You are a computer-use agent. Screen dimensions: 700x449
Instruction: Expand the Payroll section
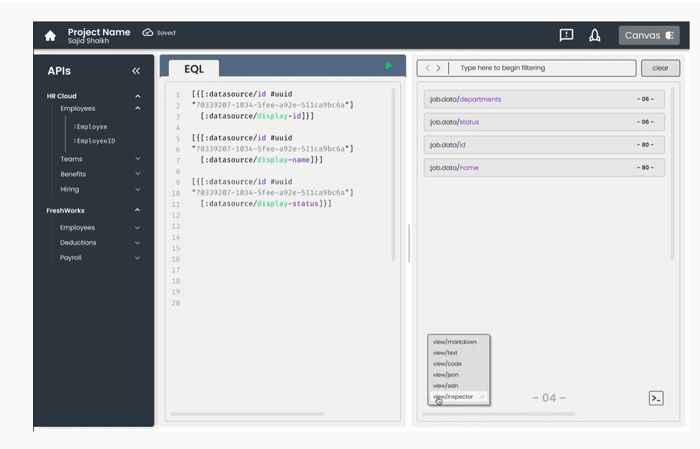coord(138,258)
